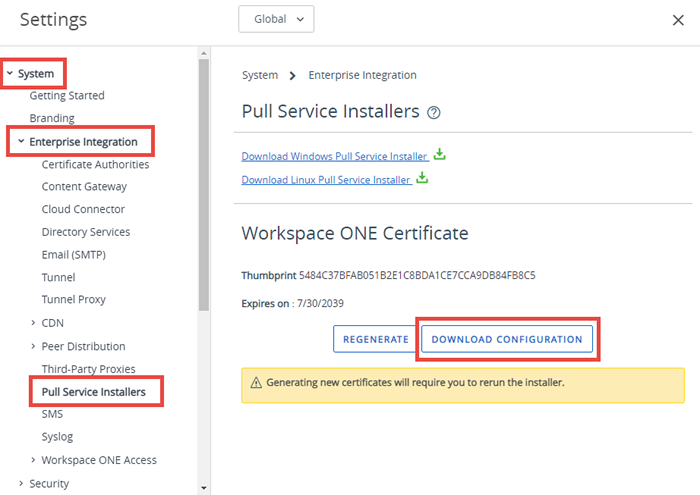Viewport: 700px width, 495px height.
Task: Click the sidebar scrollbar down arrow
Action: coord(204,488)
